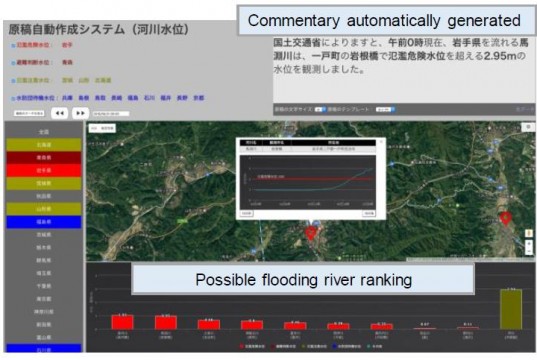The width and height of the screenshot is (537, 360).
Task: Click the 兵庫 link in the blue row
Action: [67, 98]
